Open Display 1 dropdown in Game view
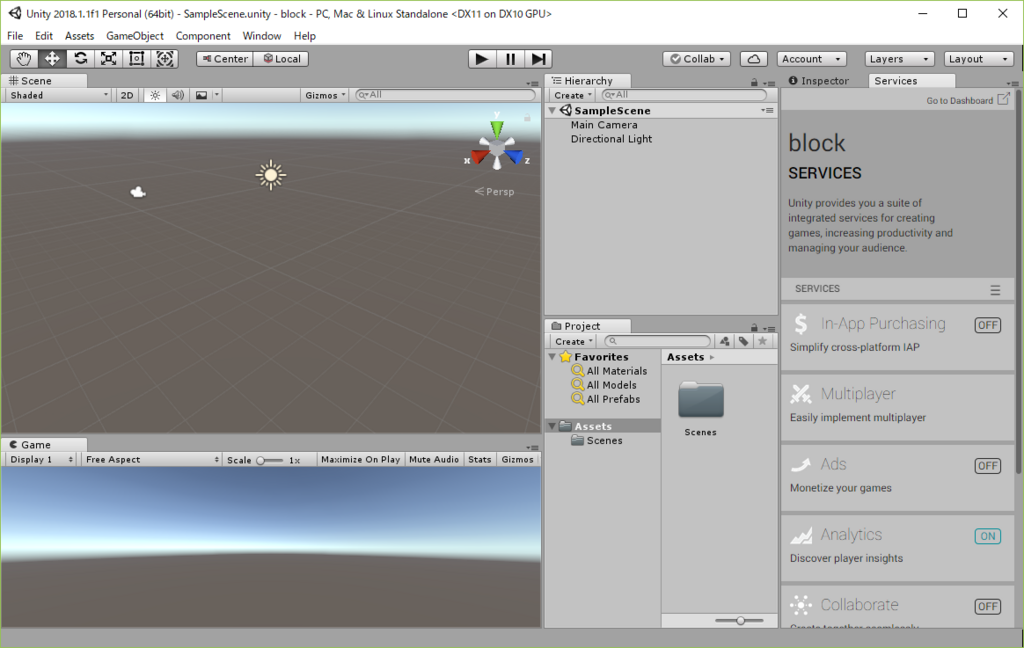The image size is (1024, 648). (x=41, y=460)
